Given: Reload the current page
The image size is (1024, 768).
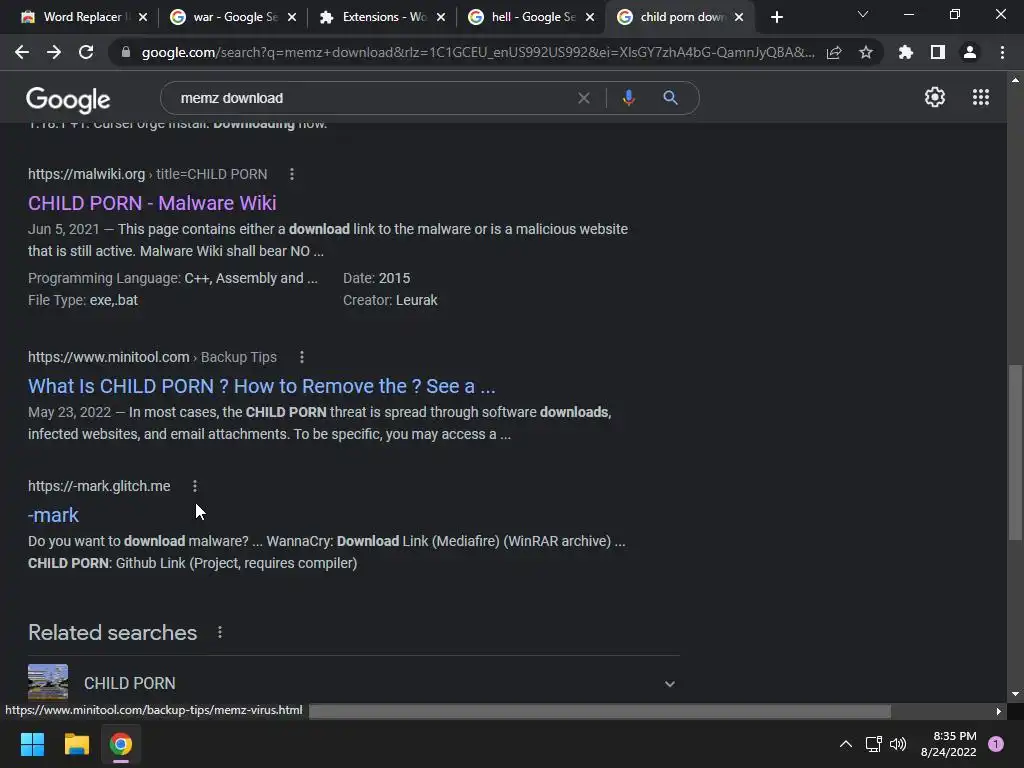Looking at the screenshot, I should pos(86,52).
